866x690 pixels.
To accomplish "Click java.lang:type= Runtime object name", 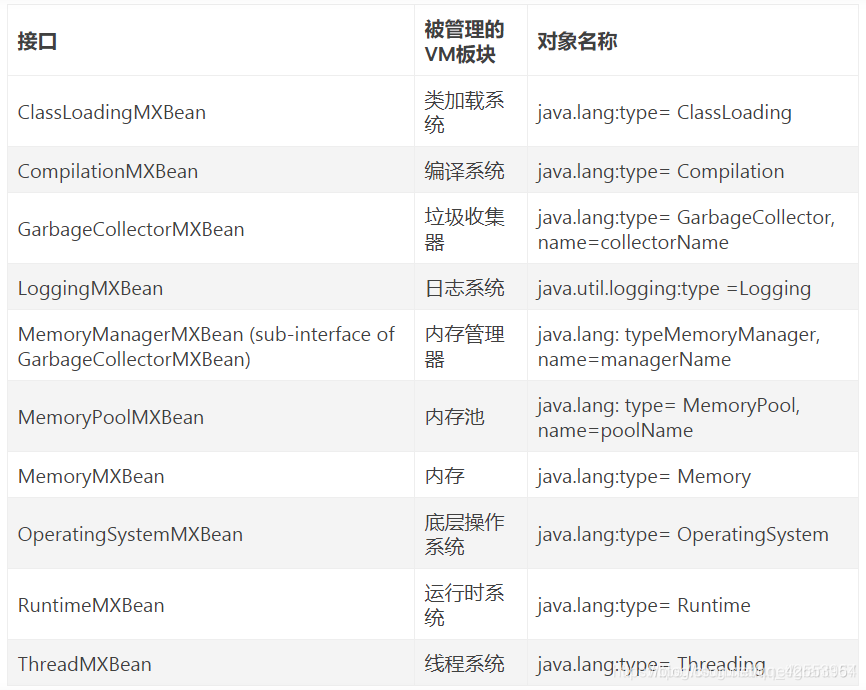I will (x=644, y=605).
